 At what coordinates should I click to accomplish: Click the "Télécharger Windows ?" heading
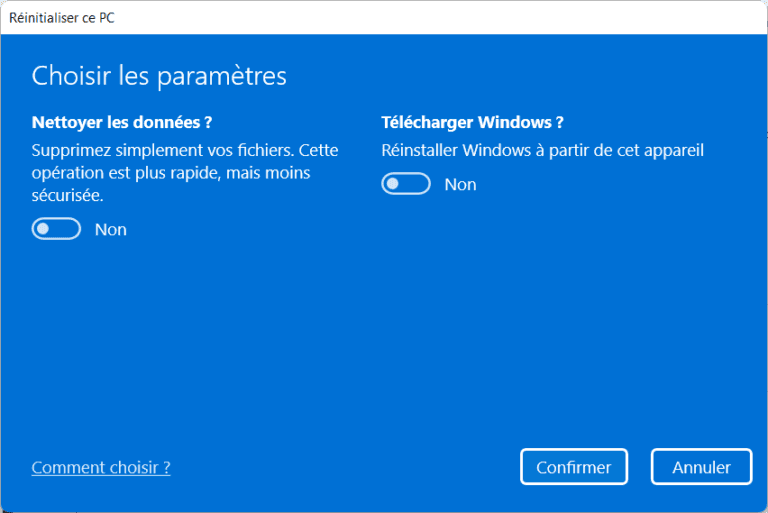pos(472,122)
